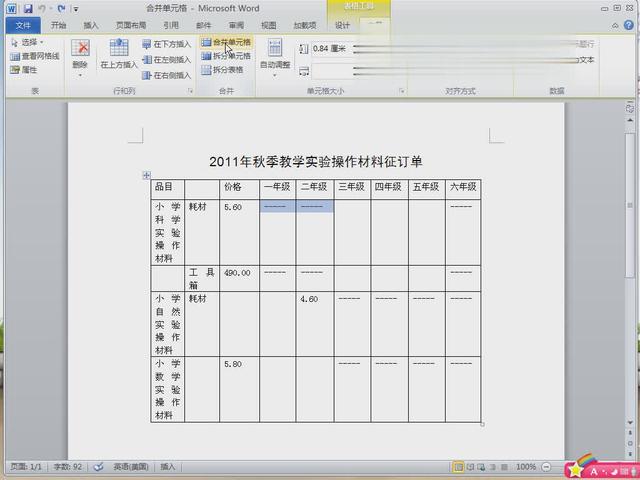This screenshot has height=480, width=640.
Task: Open the 删除 (Delete) table dropdown
Action: click(80, 58)
